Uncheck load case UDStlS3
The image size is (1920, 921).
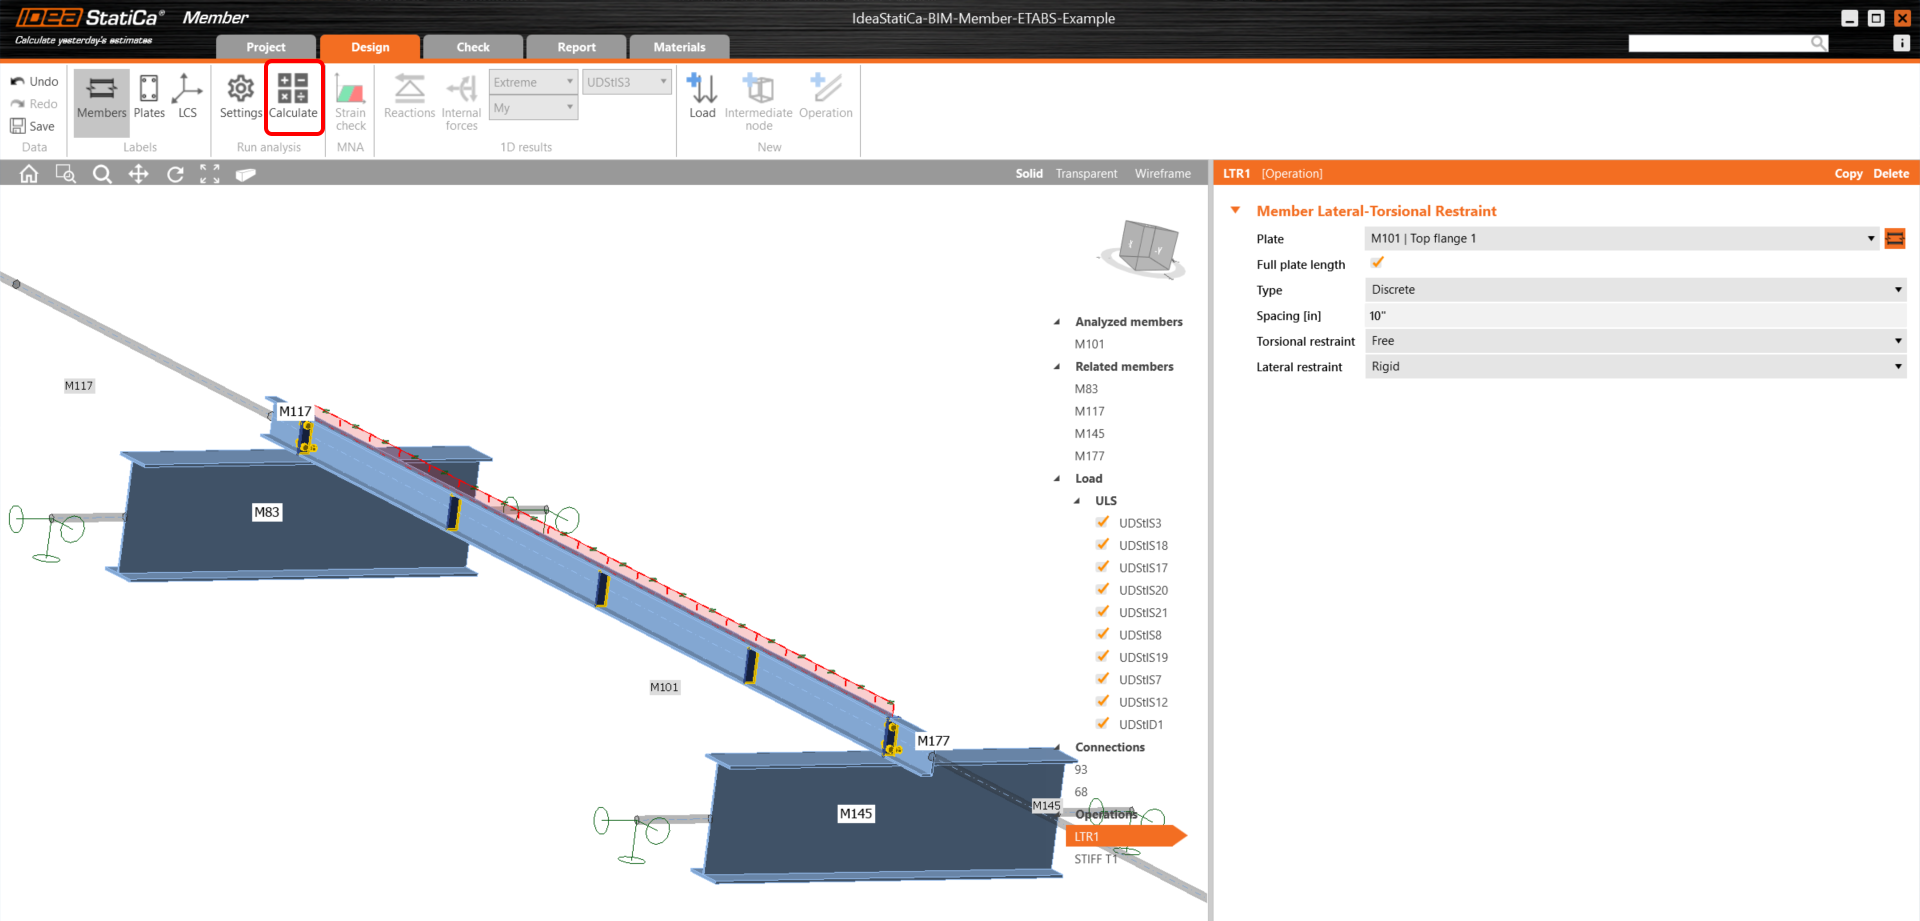(1102, 522)
